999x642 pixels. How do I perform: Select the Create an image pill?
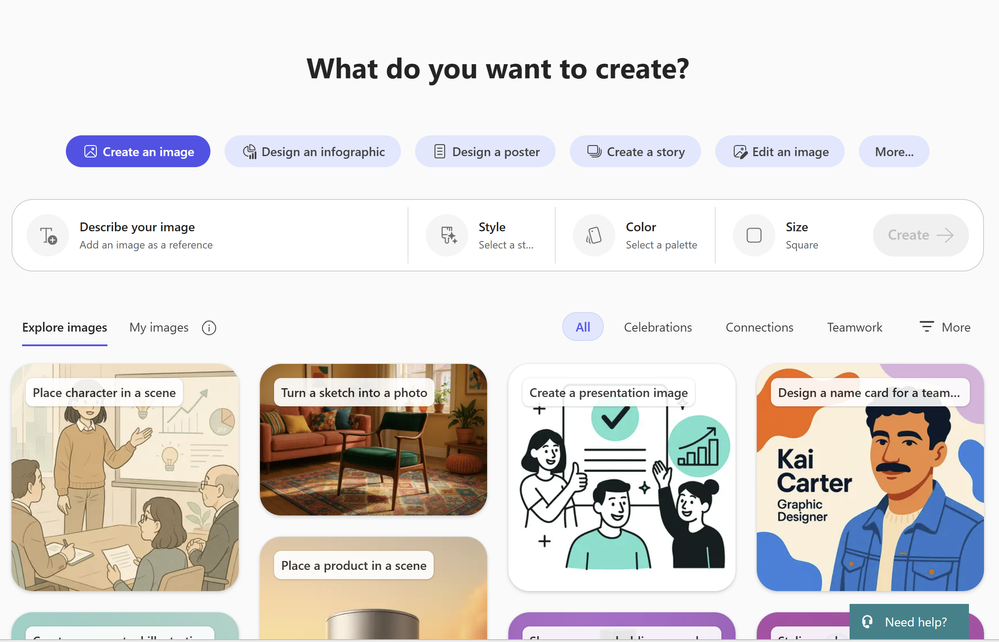138,152
